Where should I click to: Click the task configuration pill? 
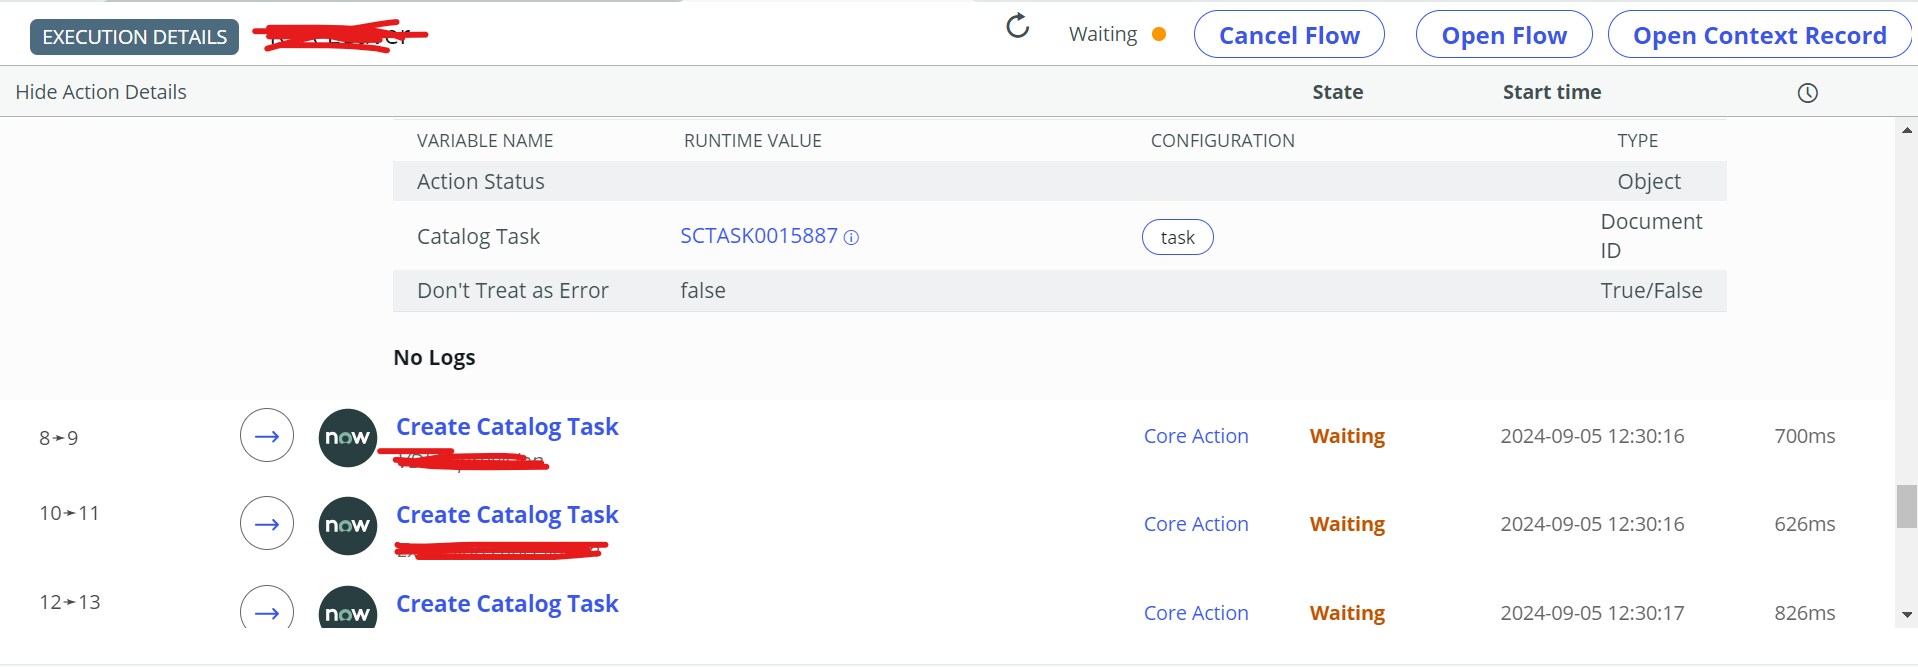[1177, 237]
